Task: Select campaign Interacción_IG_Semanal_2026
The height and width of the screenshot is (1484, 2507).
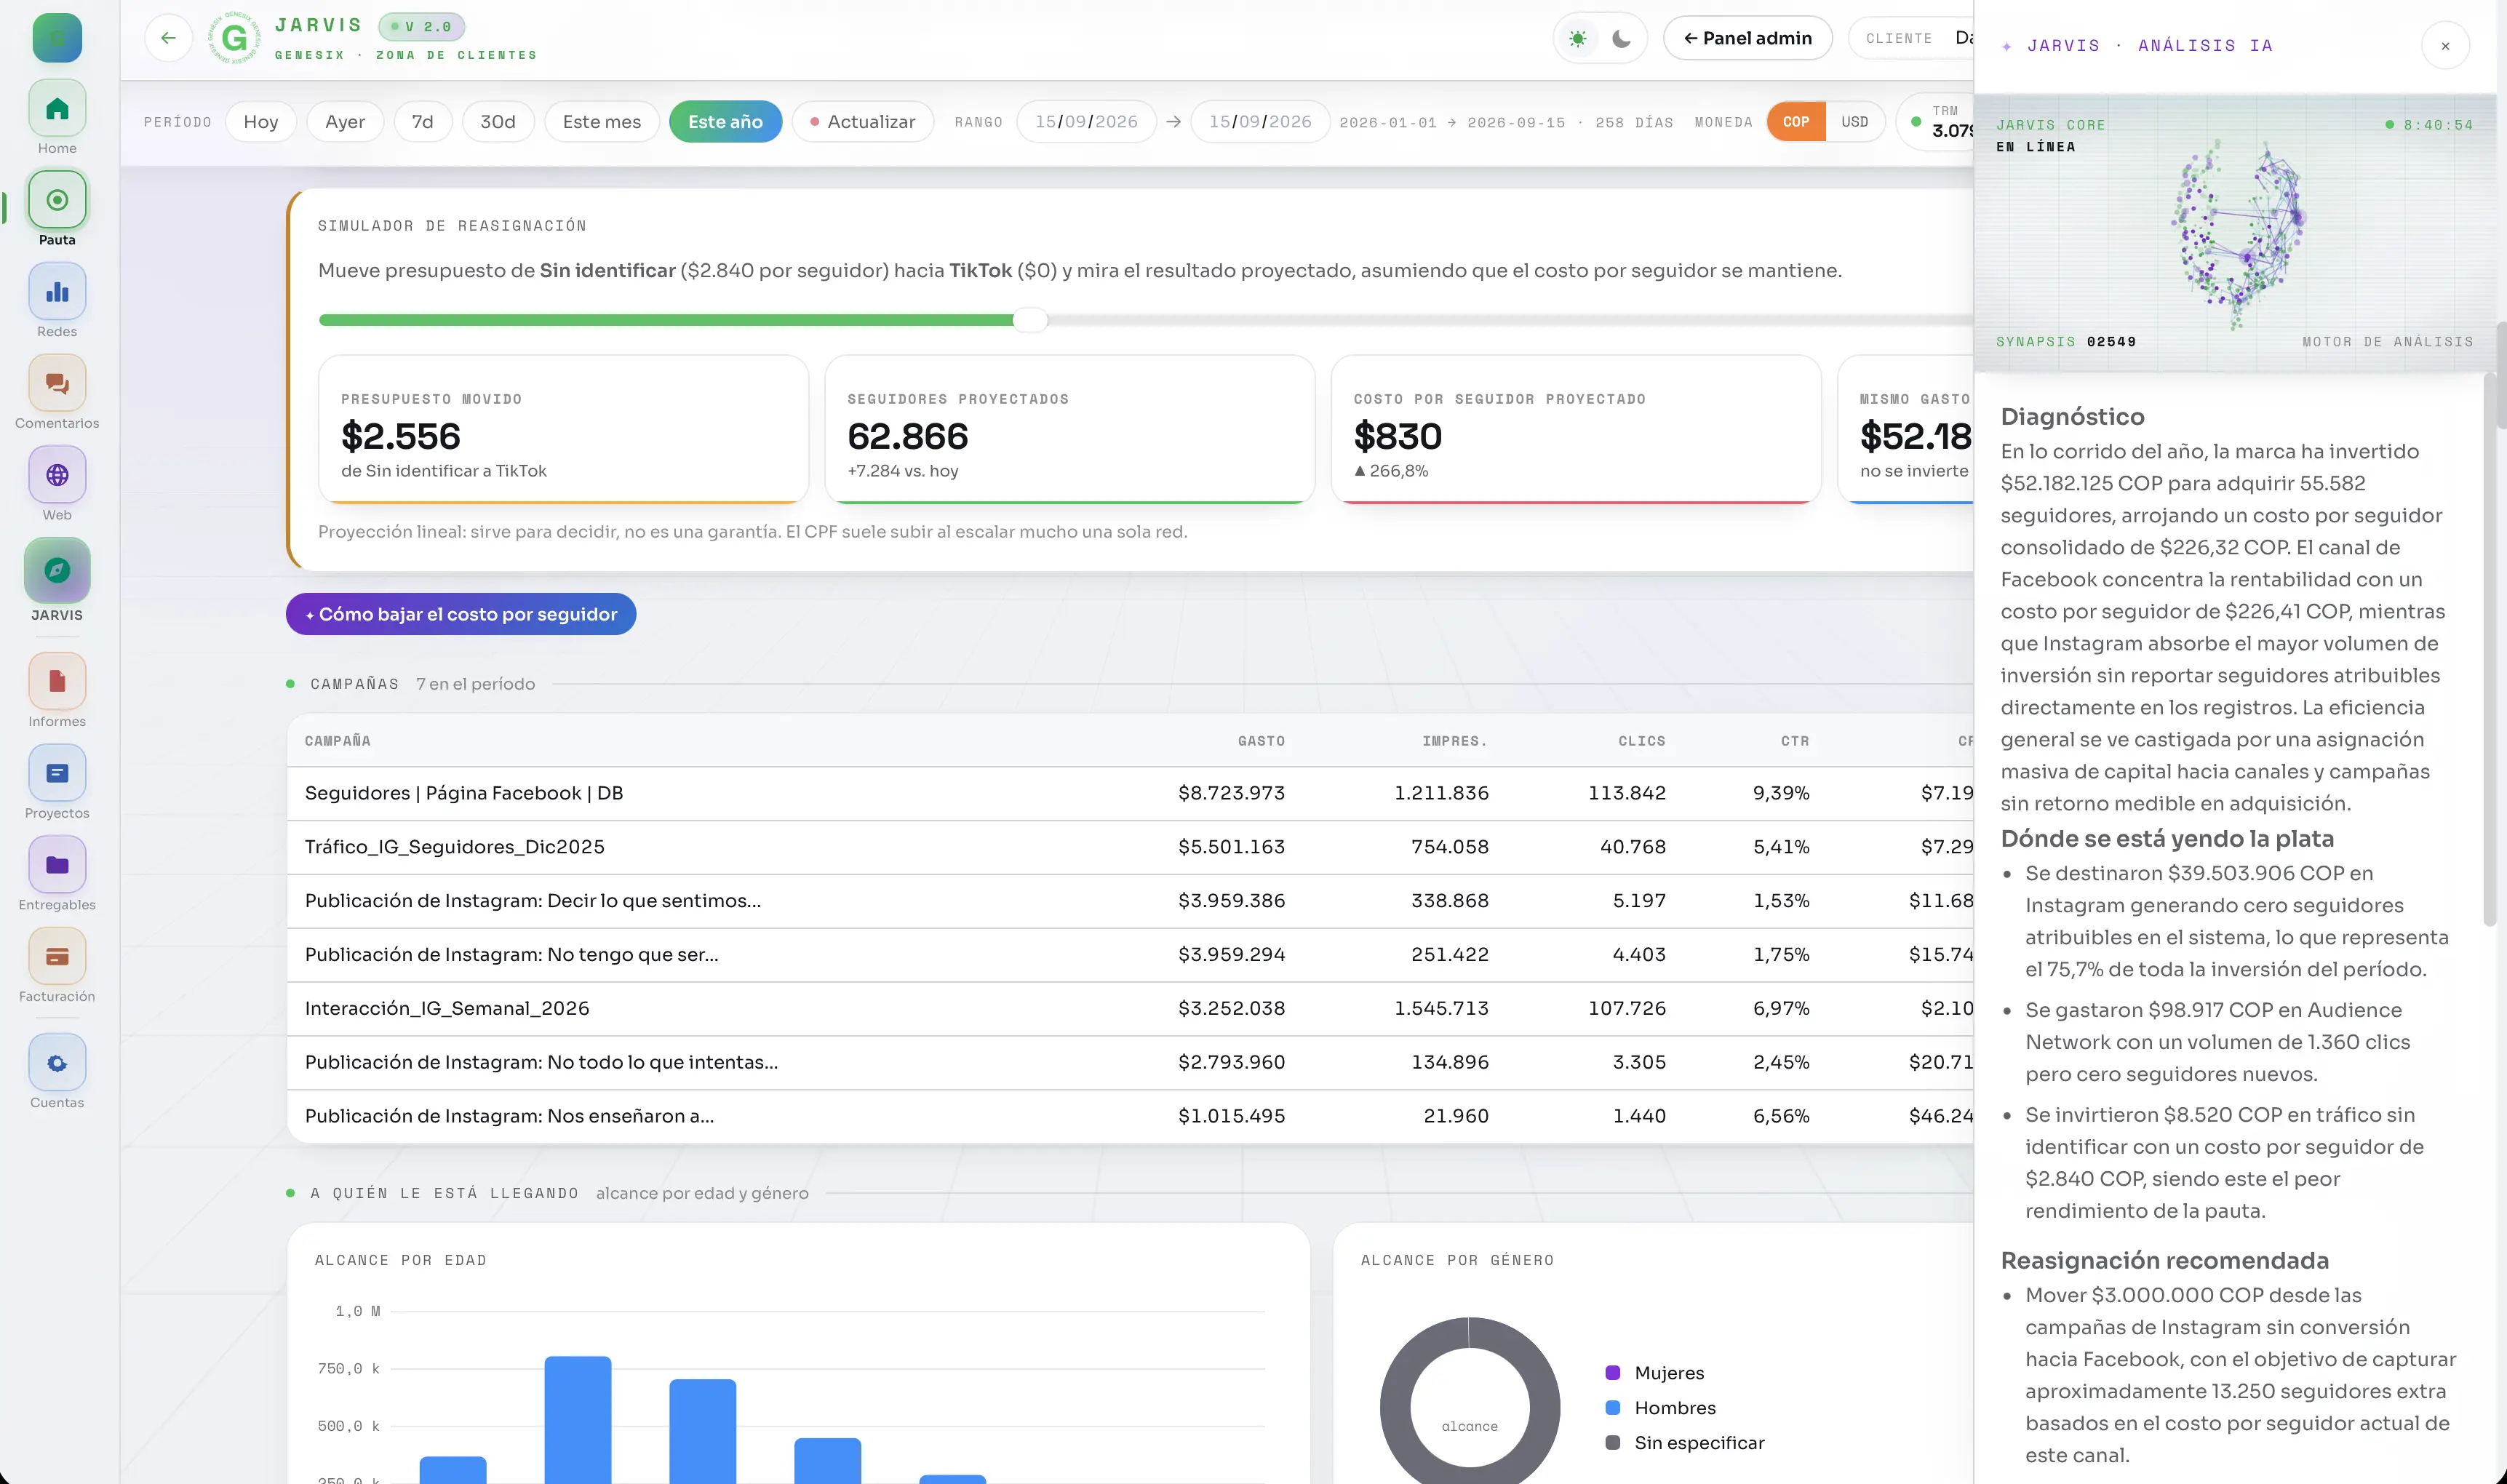Action: point(1131,1010)
